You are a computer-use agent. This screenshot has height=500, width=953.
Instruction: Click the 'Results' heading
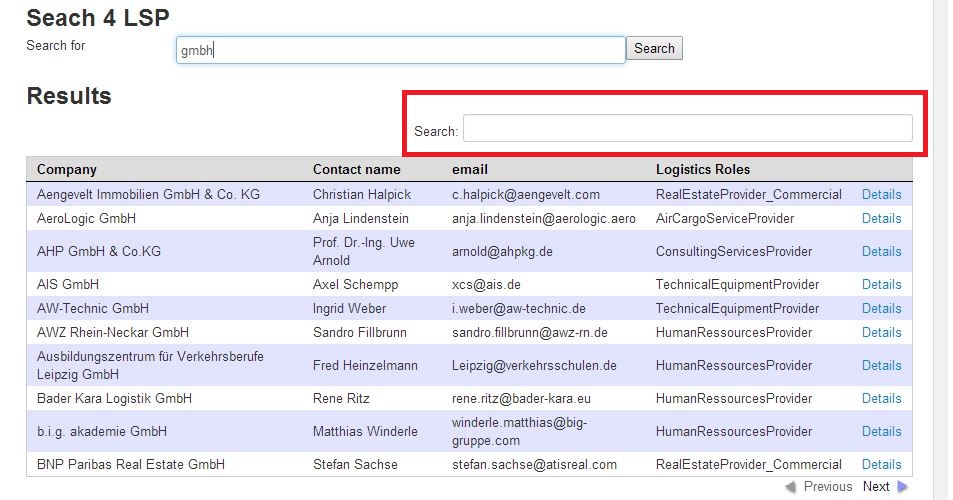[69, 96]
